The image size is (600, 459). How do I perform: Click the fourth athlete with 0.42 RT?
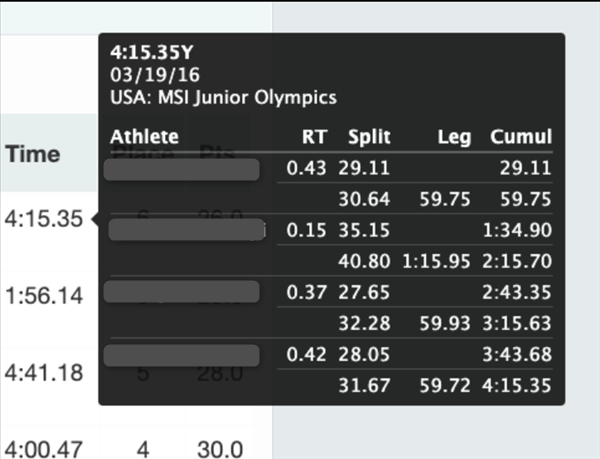(182, 355)
